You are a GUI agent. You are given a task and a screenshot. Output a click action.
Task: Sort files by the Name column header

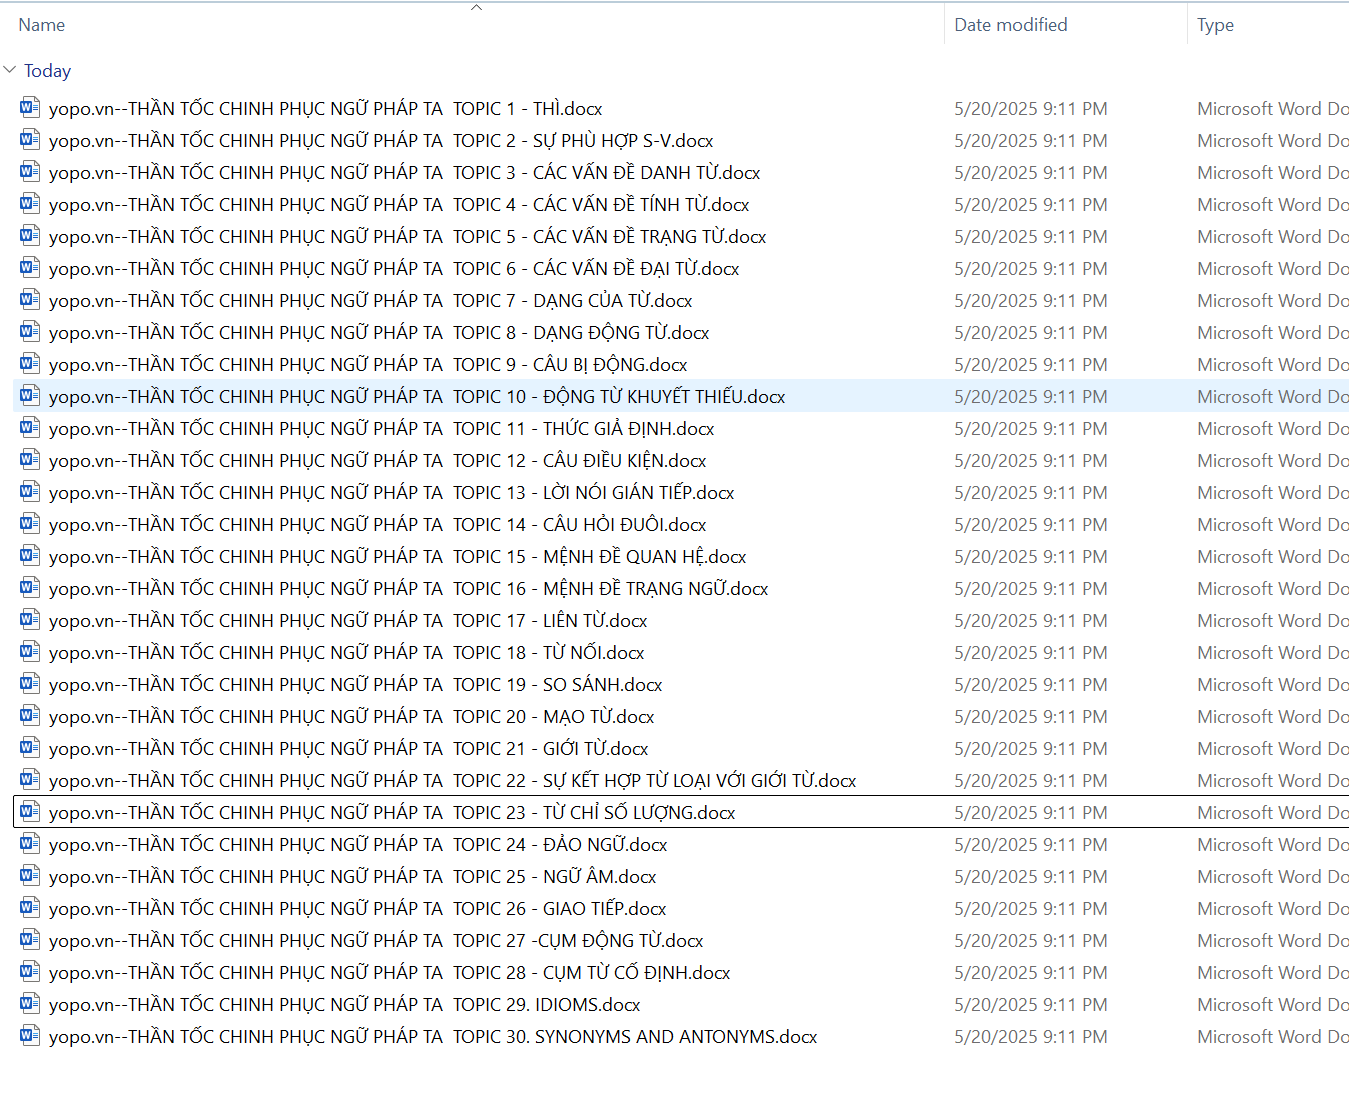[42, 25]
